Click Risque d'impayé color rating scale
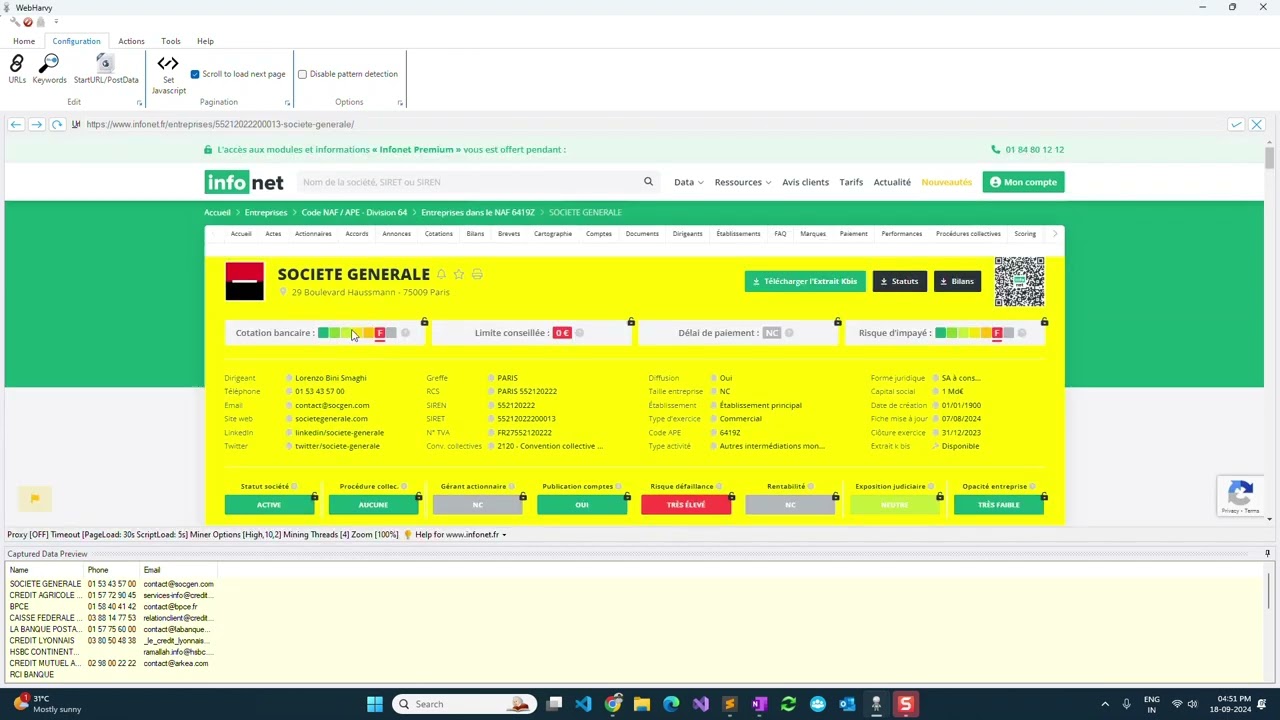 click(x=975, y=333)
